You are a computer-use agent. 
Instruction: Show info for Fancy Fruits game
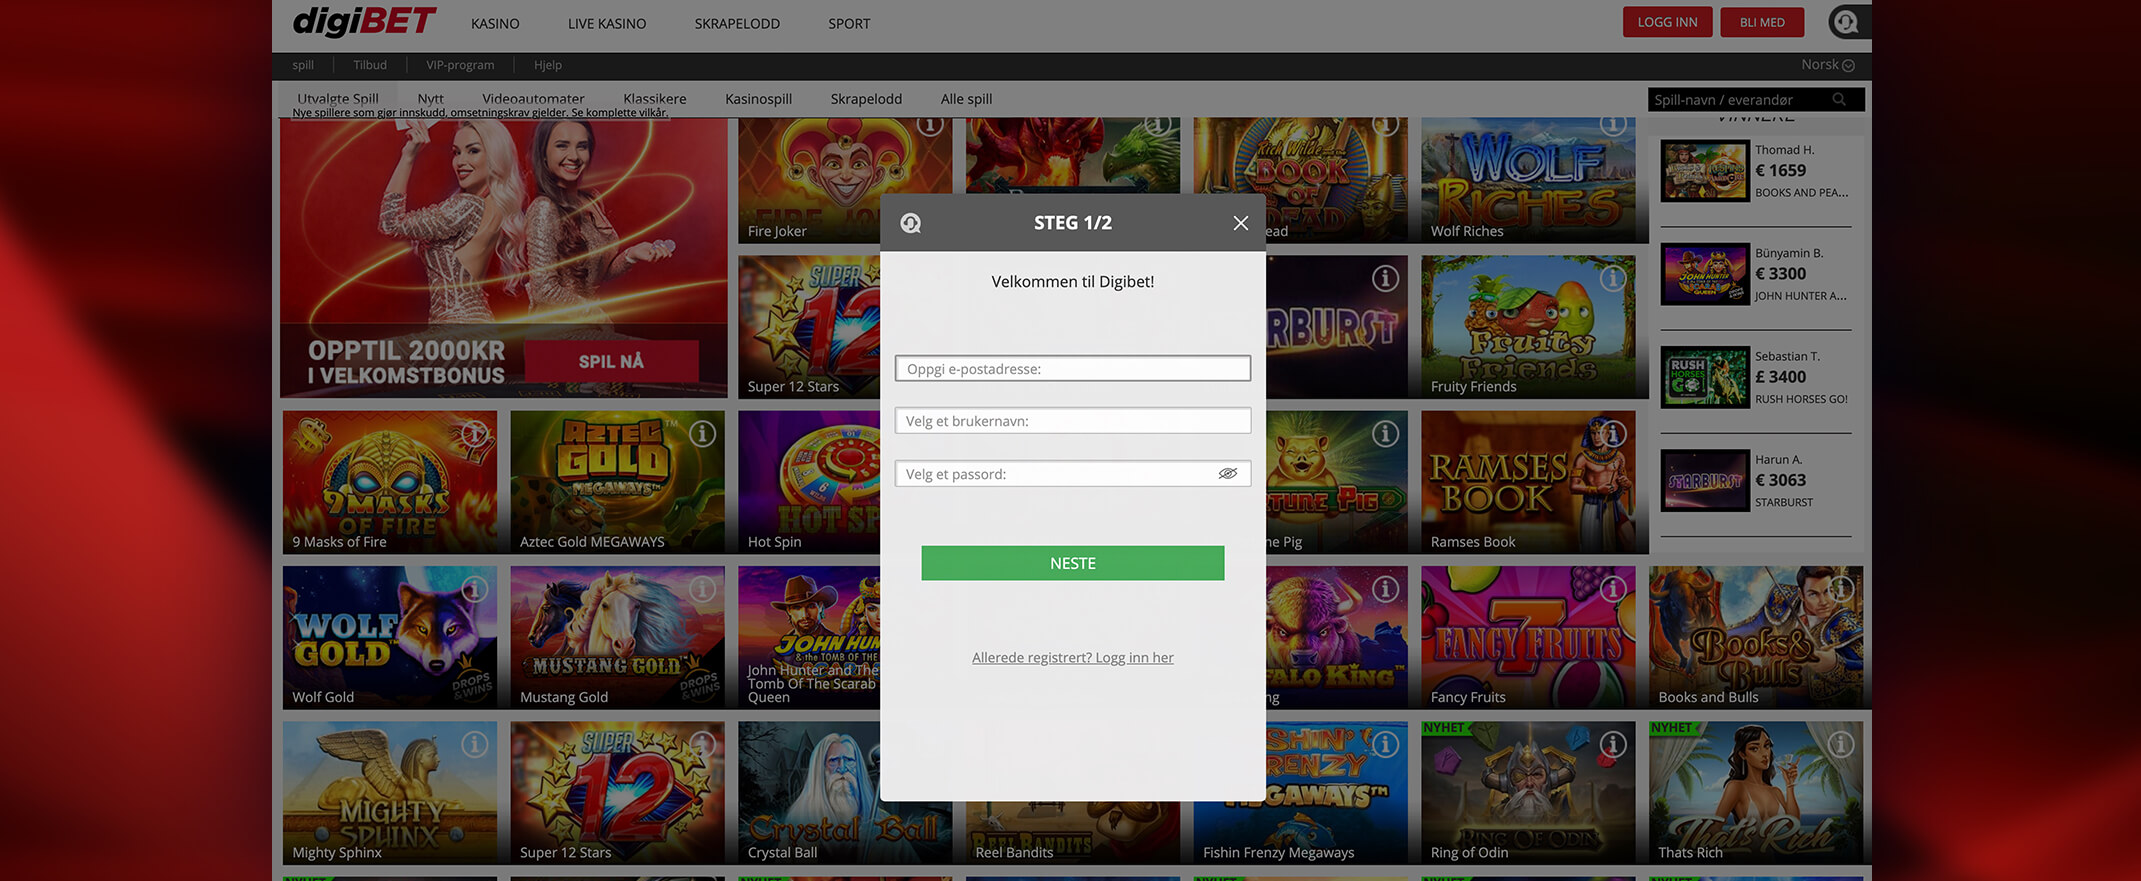tap(1613, 589)
